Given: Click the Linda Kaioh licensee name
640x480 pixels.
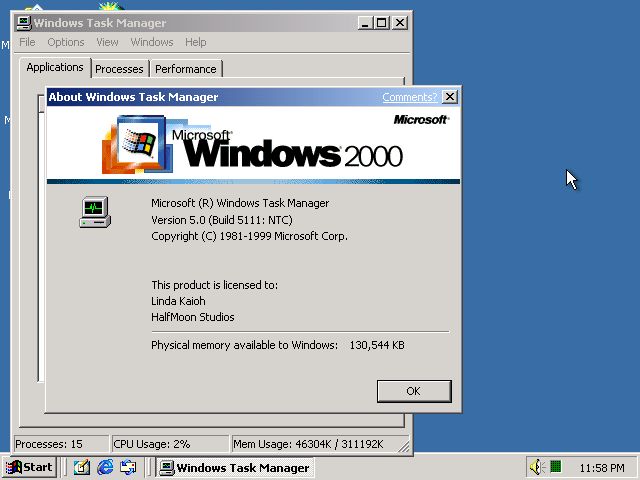Looking at the screenshot, I should tap(178, 301).
